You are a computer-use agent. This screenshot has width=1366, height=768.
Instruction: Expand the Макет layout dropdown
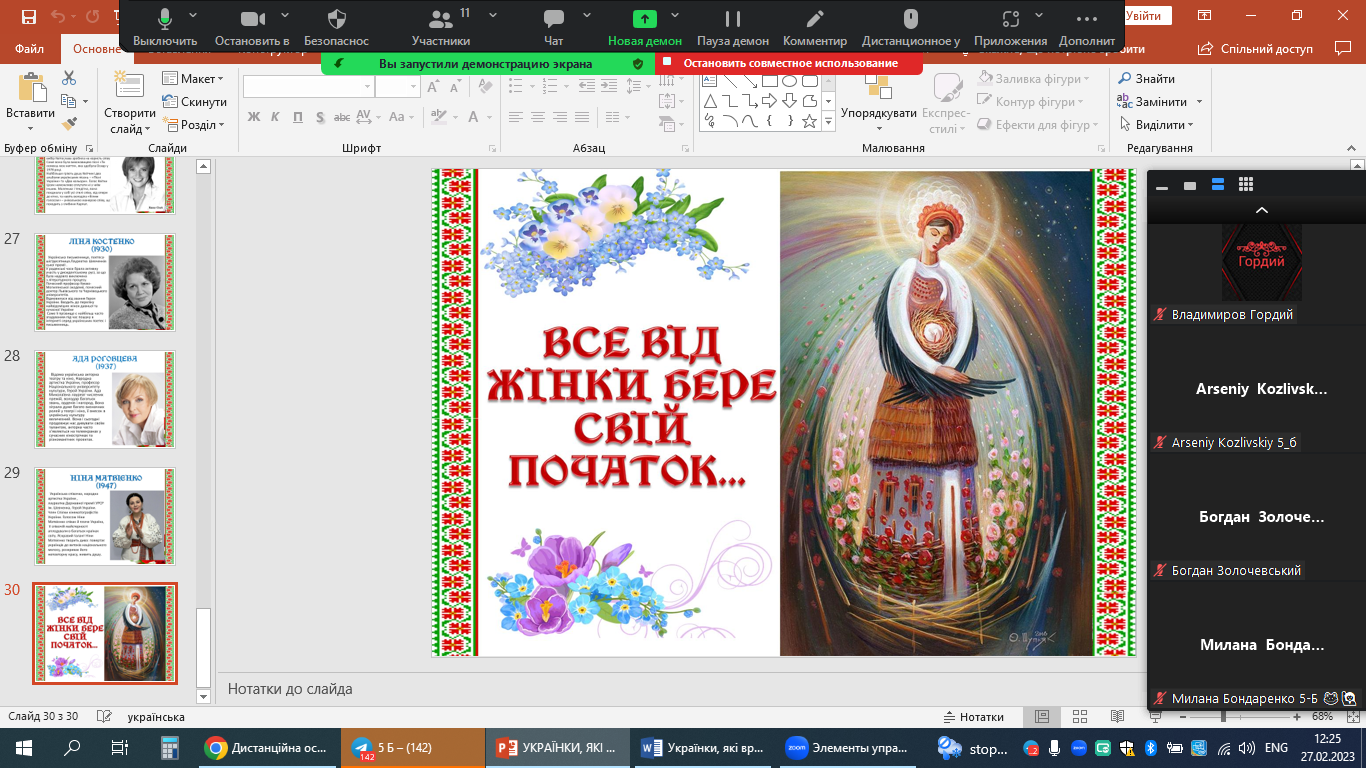(x=193, y=78)
